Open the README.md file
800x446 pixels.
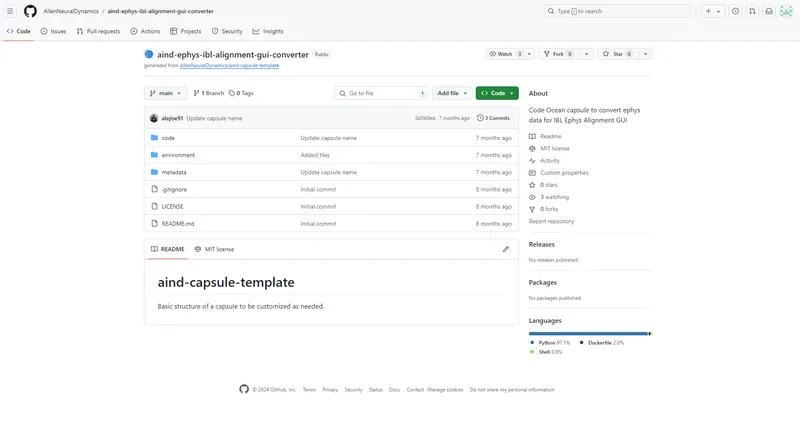point(178,224)
